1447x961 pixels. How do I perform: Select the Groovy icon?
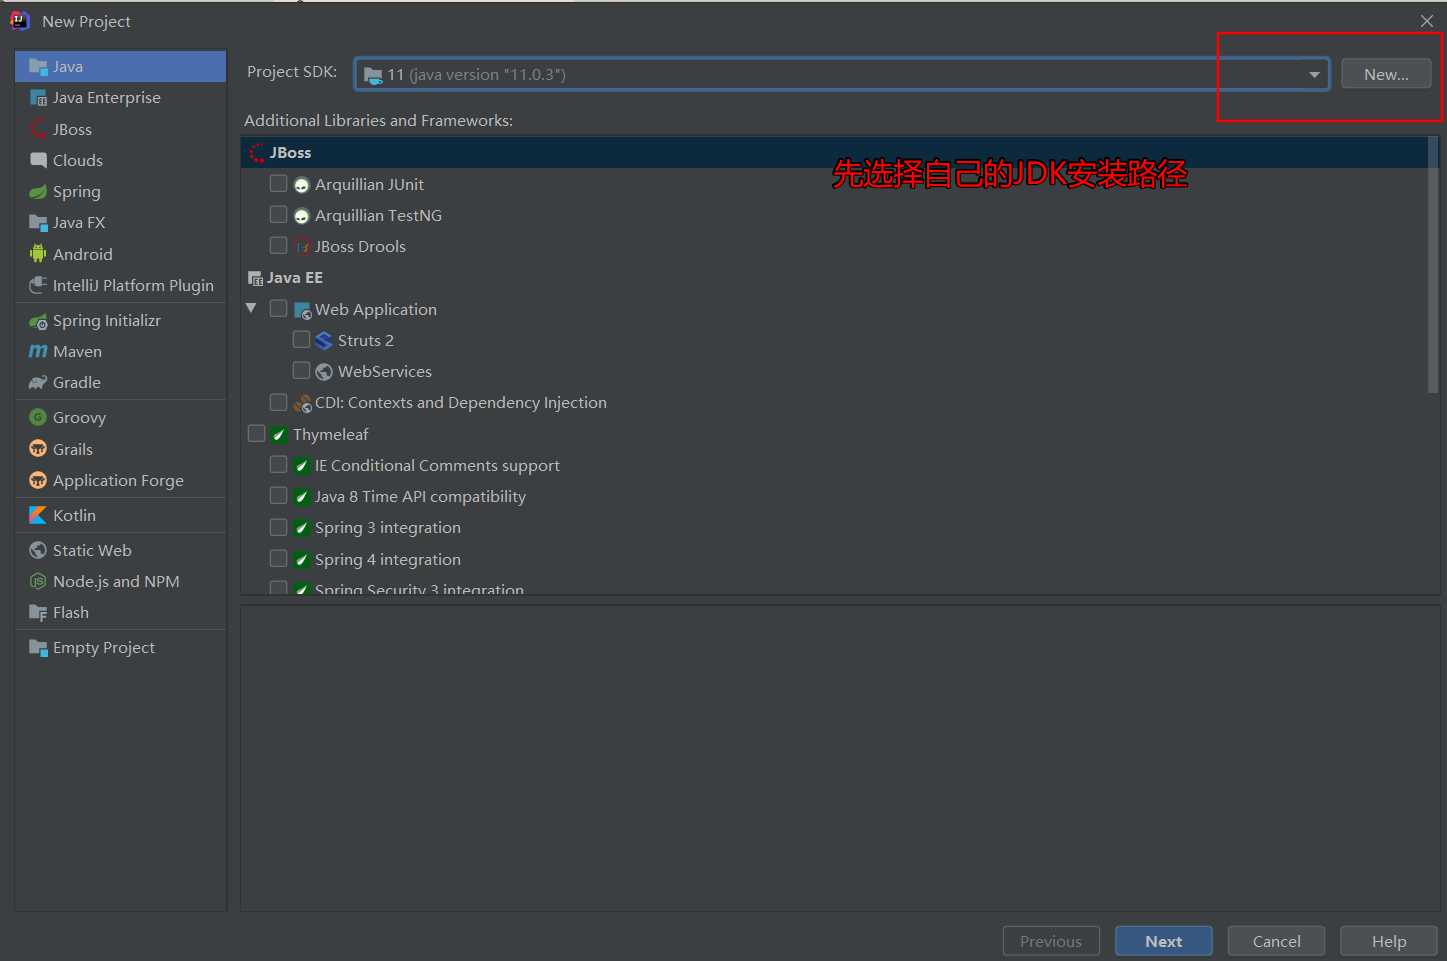pos(39,418)
